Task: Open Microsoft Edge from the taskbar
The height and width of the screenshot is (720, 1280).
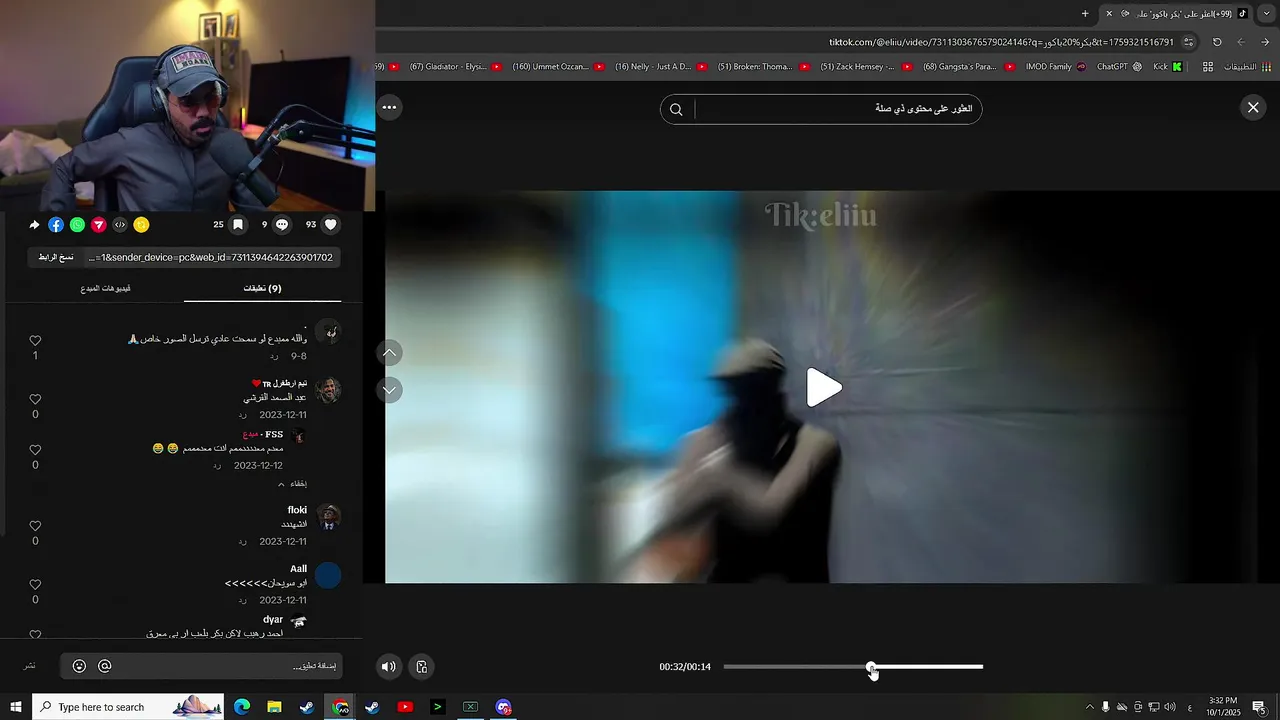Action: 242,707
